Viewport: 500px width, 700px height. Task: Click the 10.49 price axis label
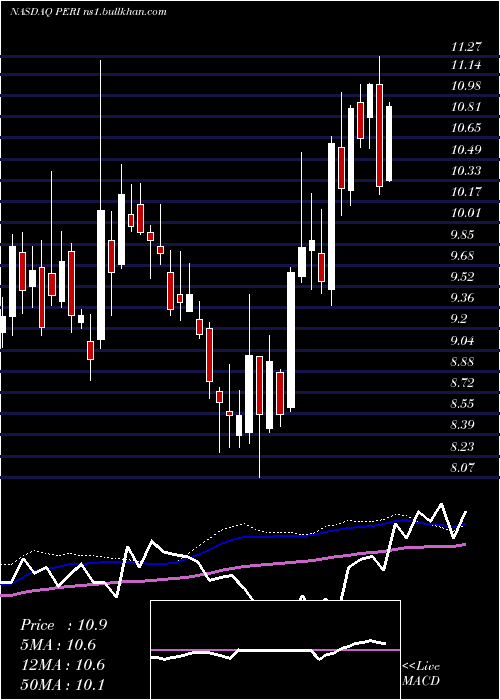466,150
